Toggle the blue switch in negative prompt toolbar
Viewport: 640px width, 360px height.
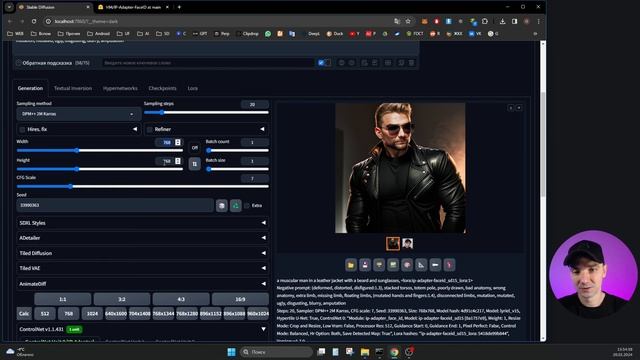point(324,63)
